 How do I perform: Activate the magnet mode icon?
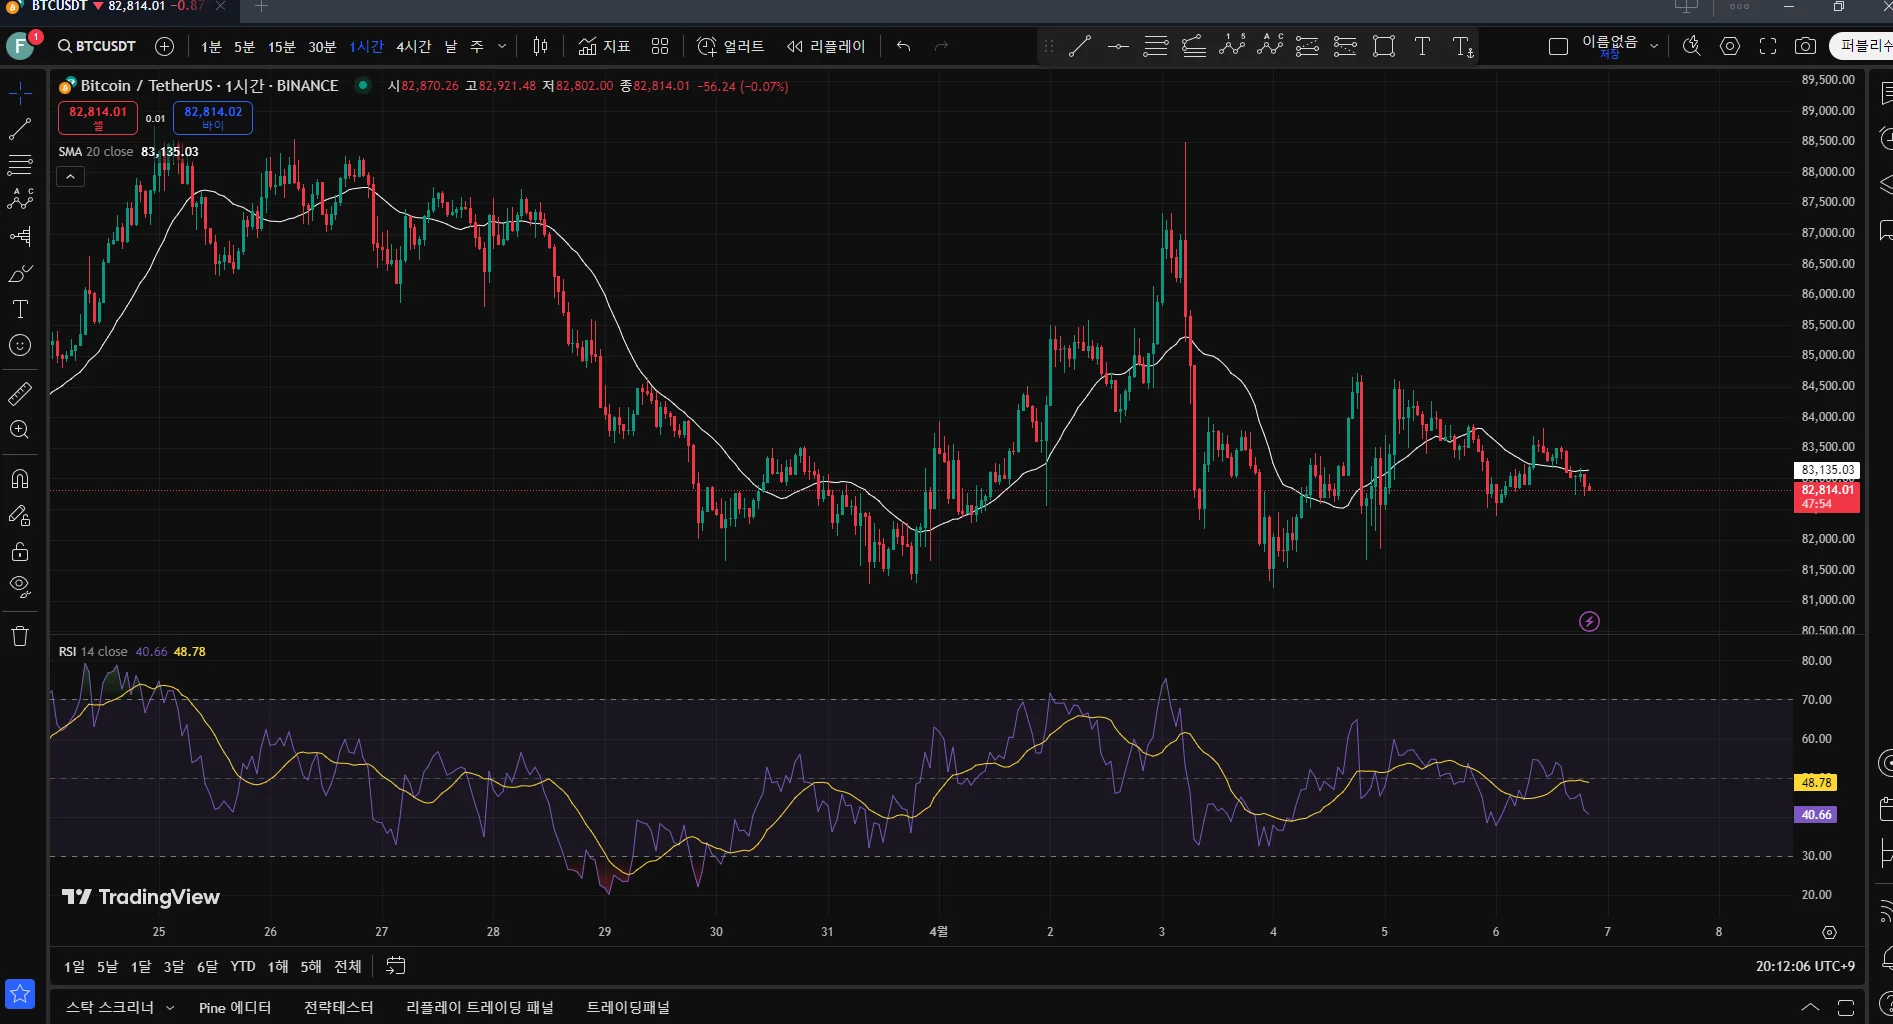click(20, 479)
